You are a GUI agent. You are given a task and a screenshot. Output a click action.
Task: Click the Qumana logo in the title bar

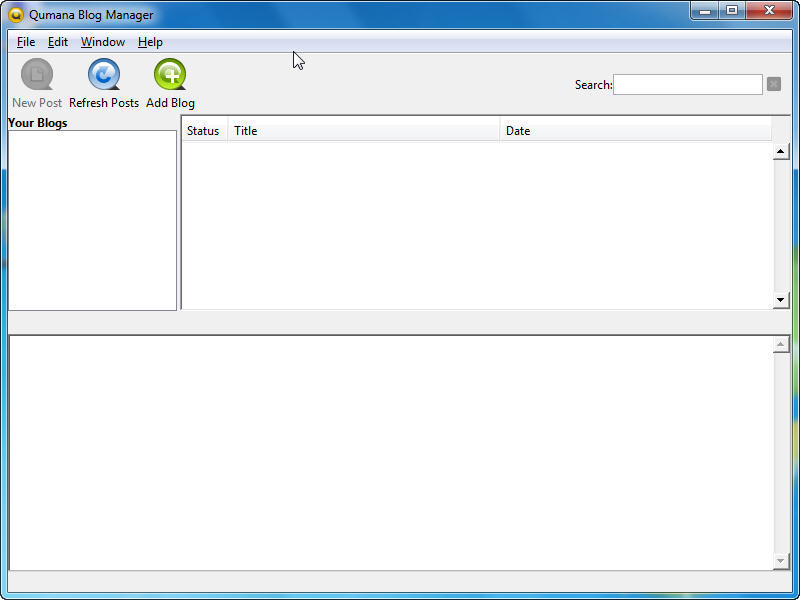click(16, 15)
